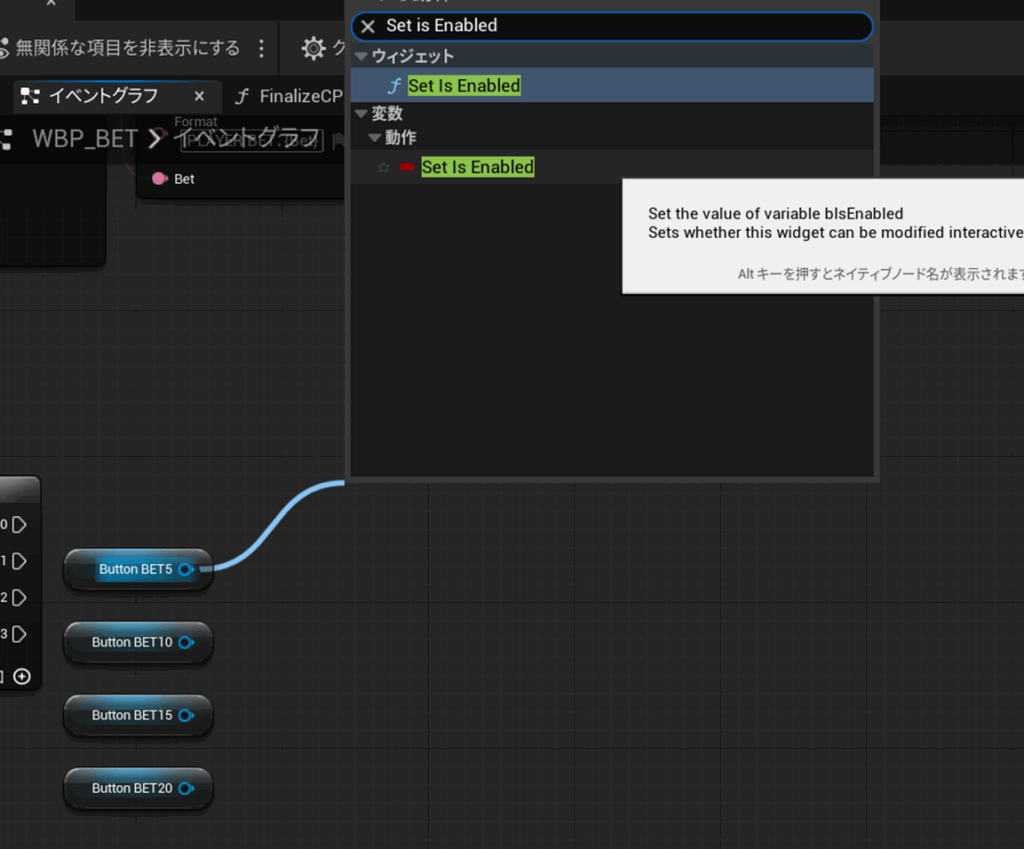Open the settings gear in the toolbar
The image size is (1024, 849).
(314, 48)
